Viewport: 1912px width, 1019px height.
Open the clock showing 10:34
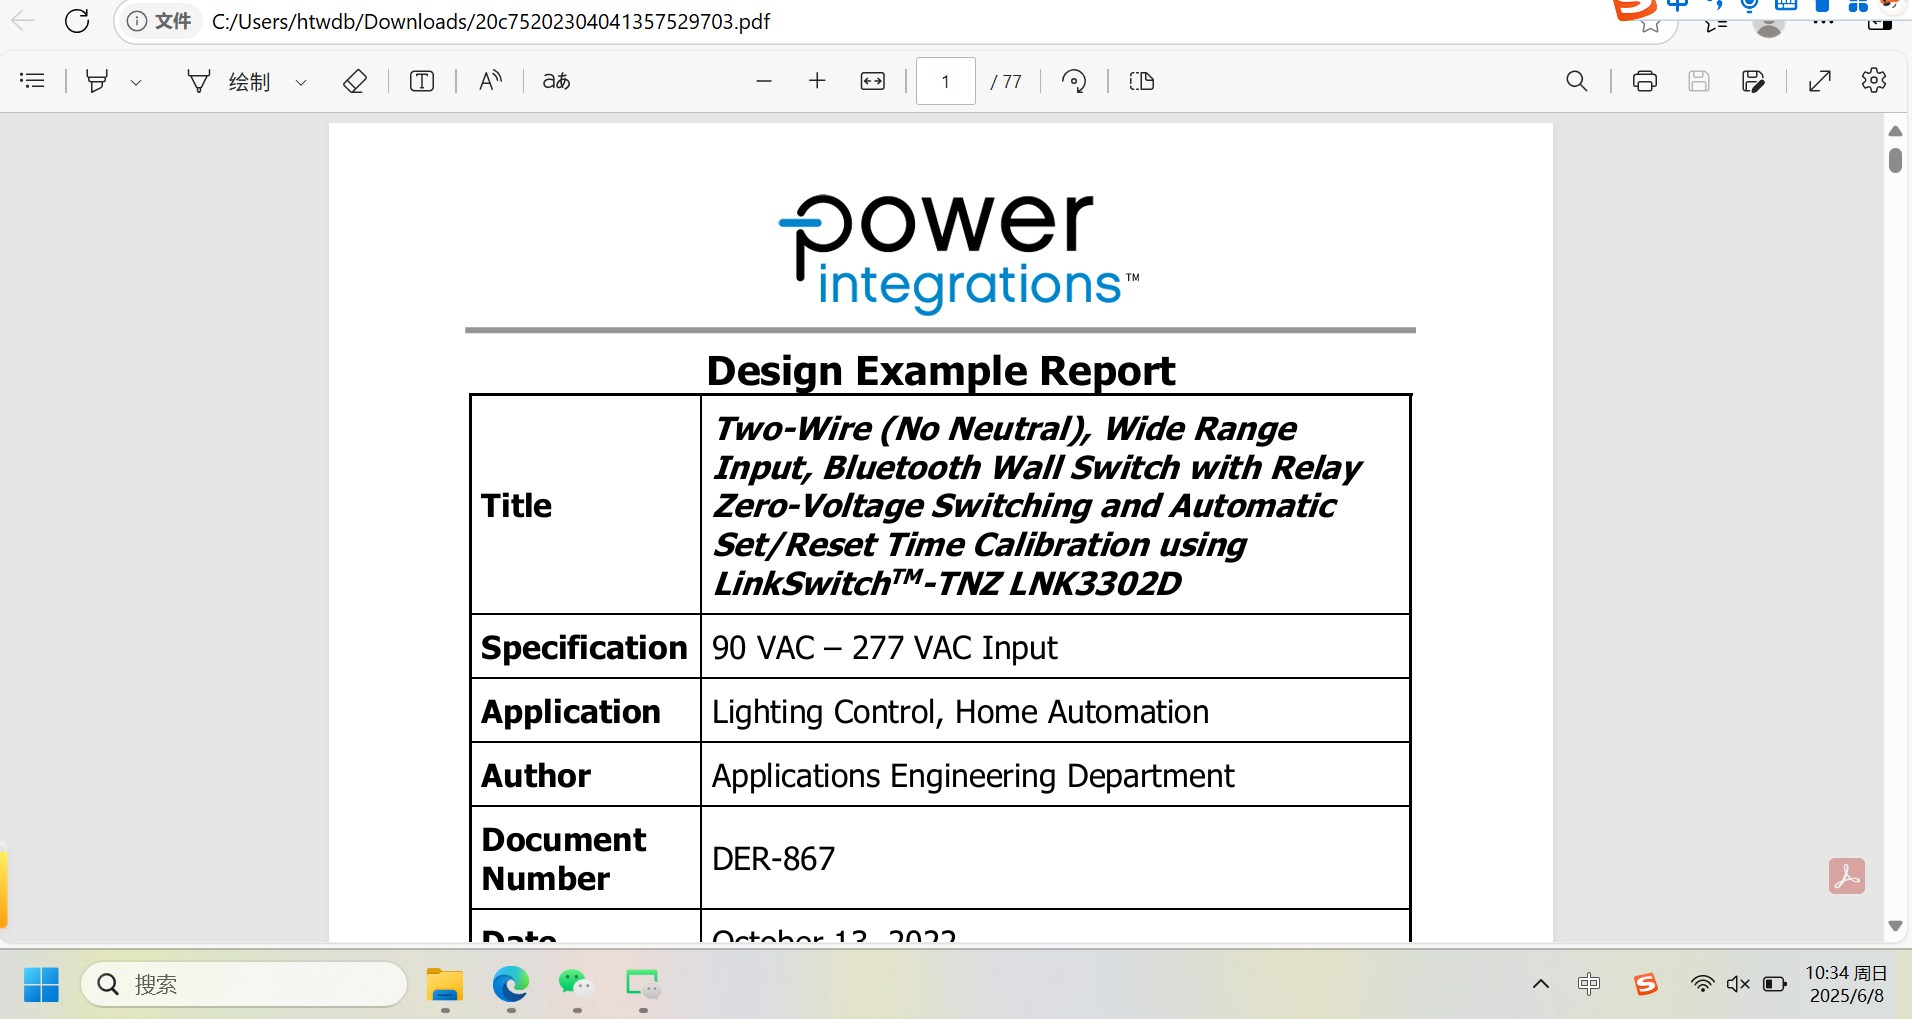(1846, 984)
